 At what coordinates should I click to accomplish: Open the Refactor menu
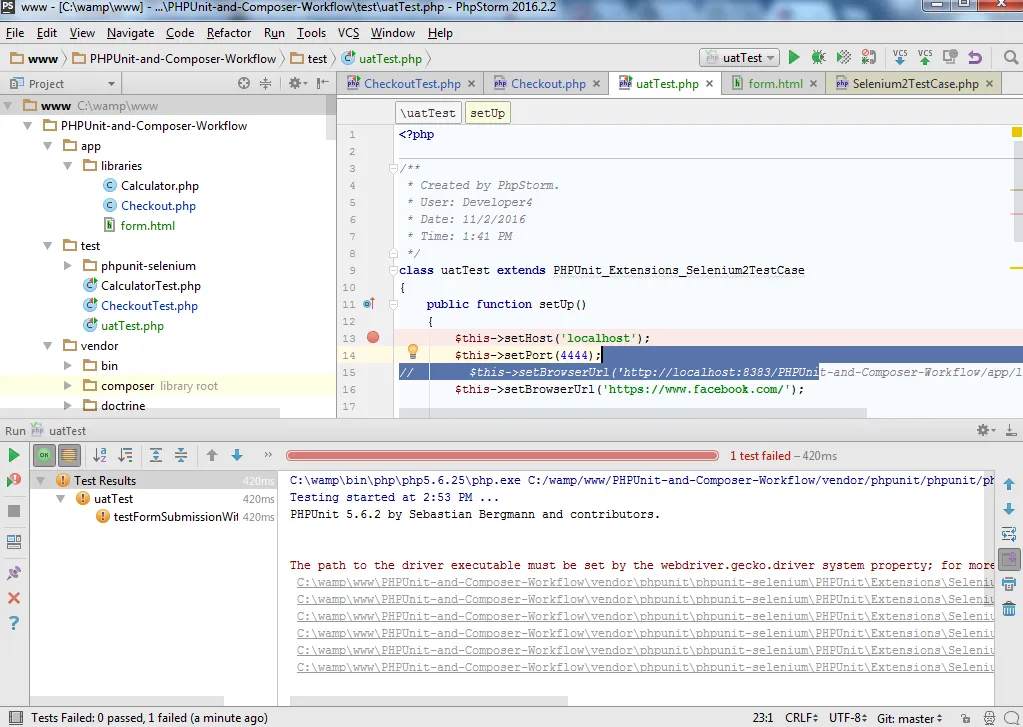[x=229, y=33]
